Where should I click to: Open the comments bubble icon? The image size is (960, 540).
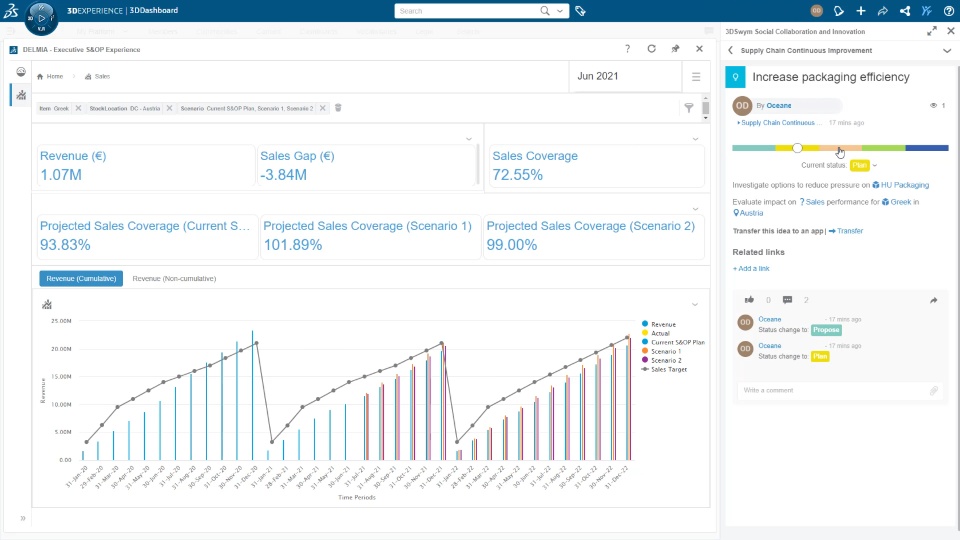(x=787, y=300)
